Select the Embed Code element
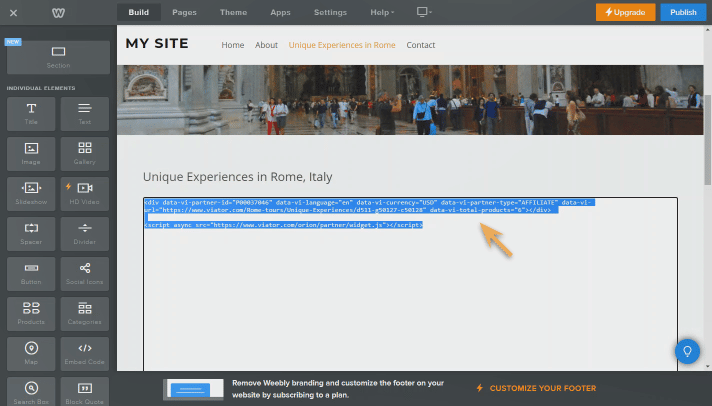712x406 pixels. [84, 353]
